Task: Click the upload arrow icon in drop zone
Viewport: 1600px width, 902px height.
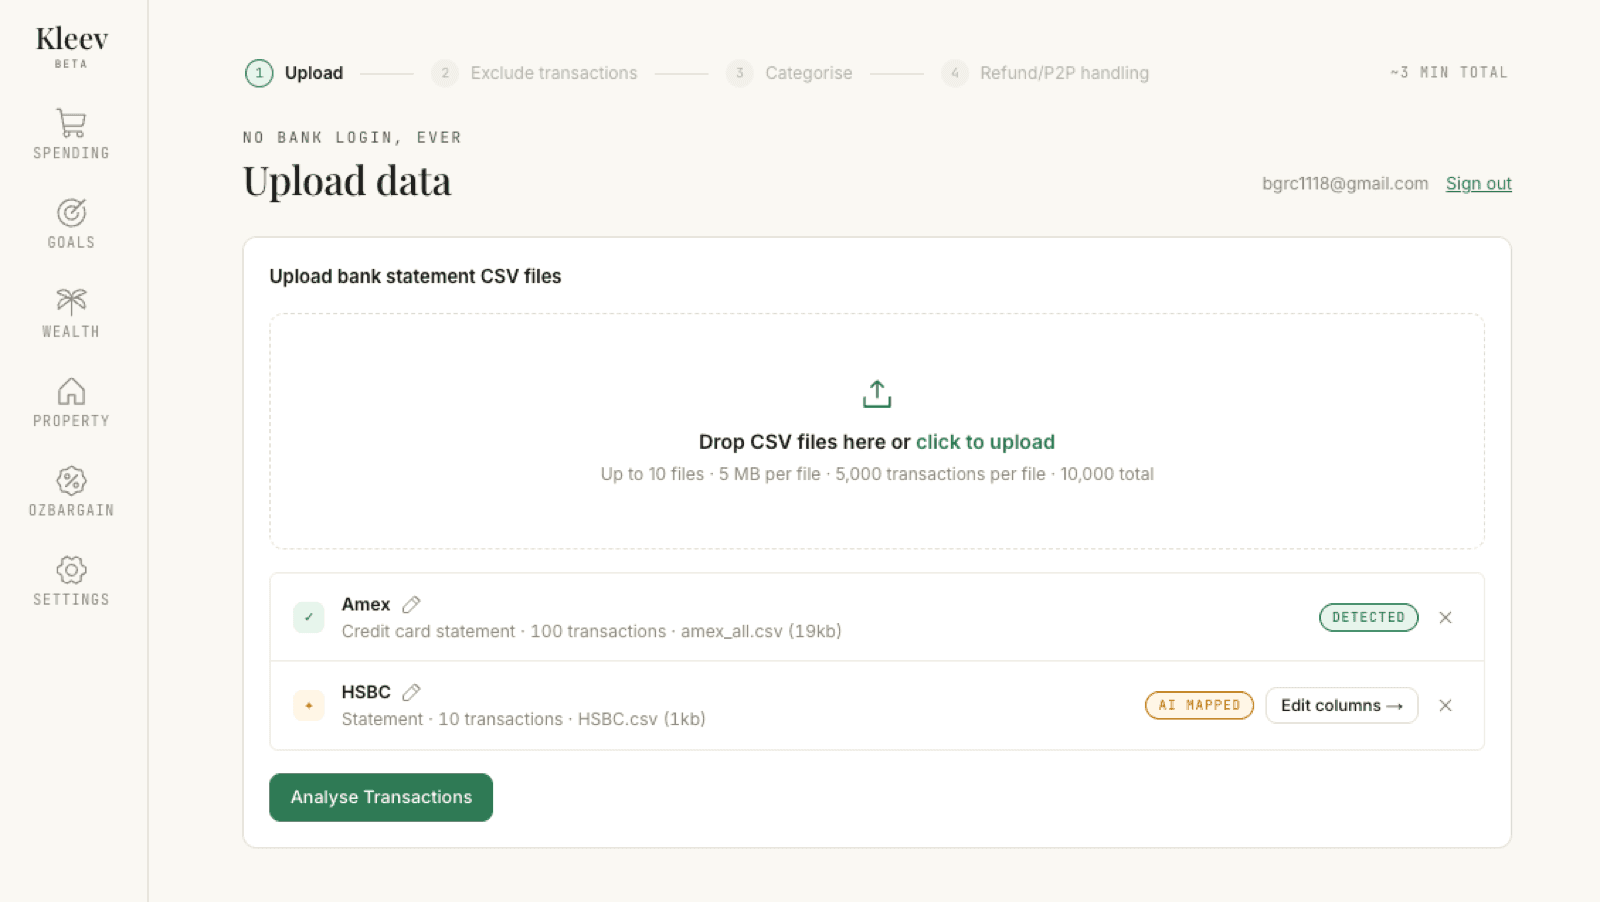Action: click(877, 394)
